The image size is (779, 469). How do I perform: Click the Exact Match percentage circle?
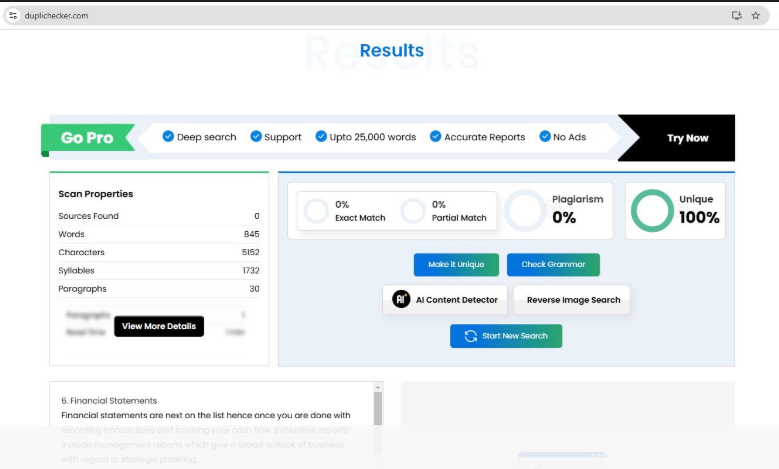point(316,211)
